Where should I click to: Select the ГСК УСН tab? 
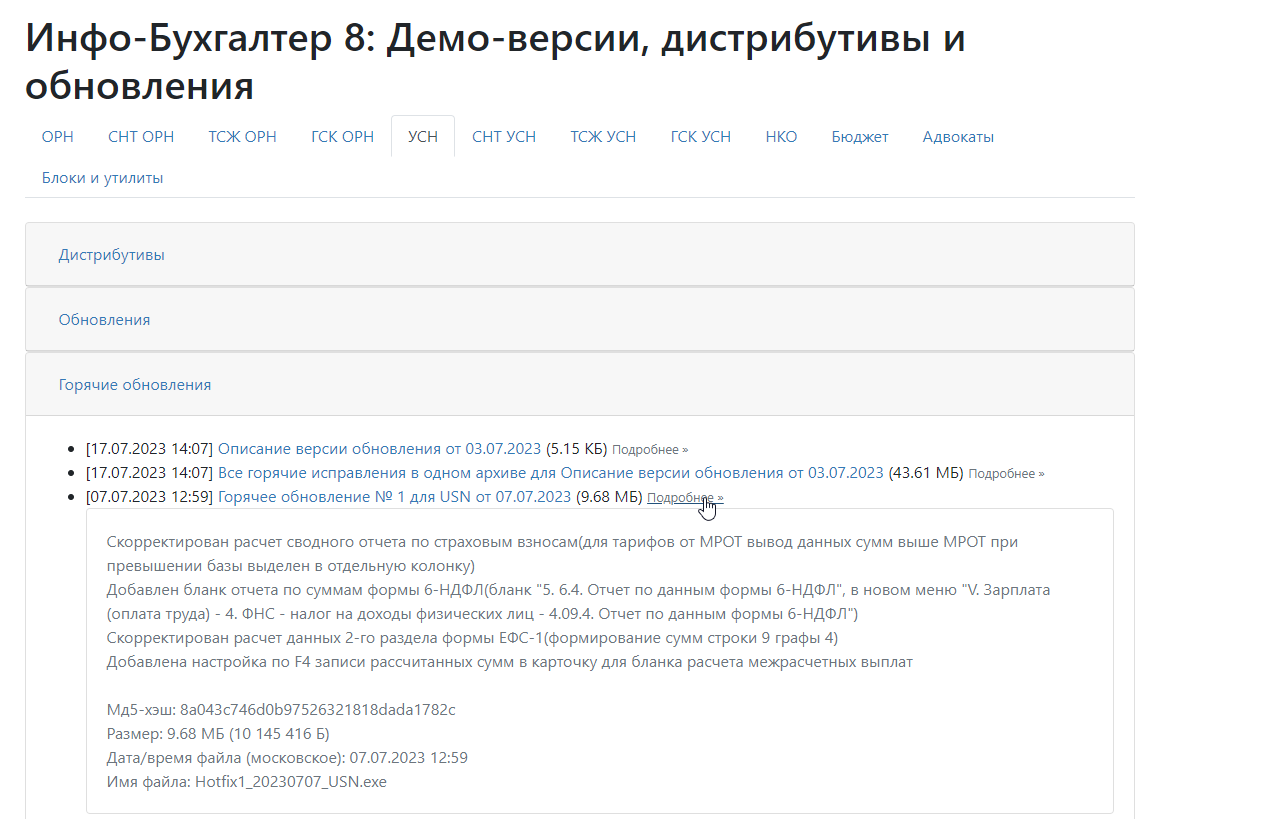tap(701, 137)
